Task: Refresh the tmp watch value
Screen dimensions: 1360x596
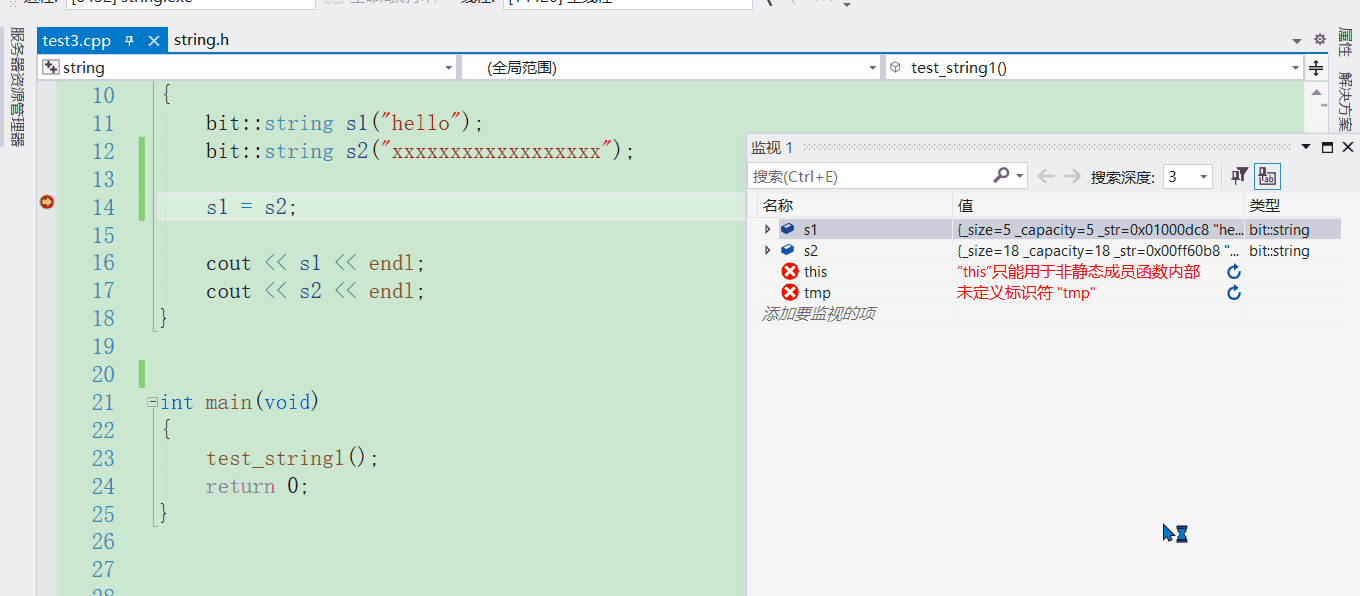Action: click(1234, 292)
